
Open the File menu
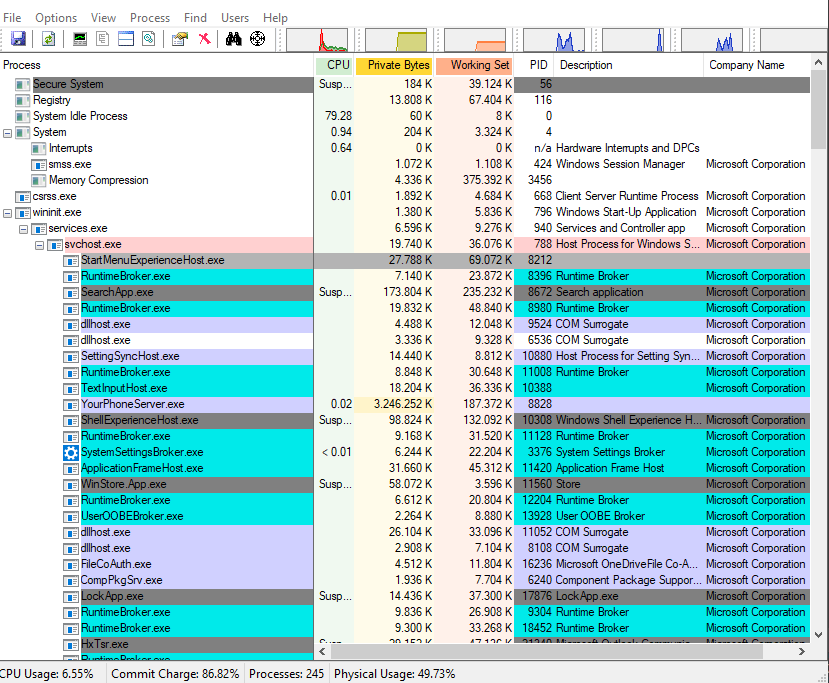click(x=12, y=17)
